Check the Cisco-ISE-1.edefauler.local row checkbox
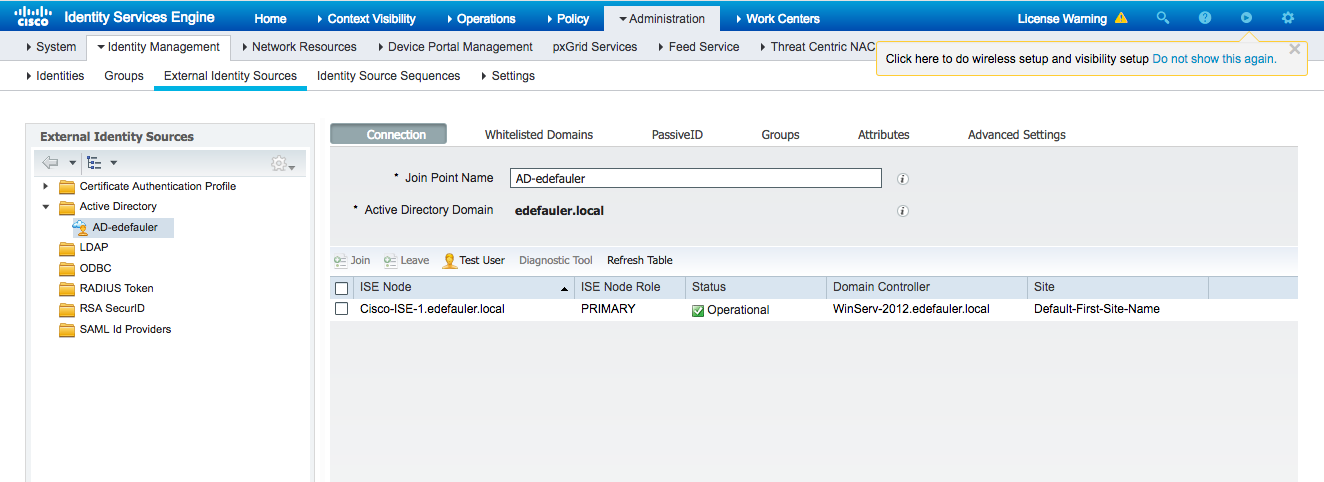Screen dimensions: 1324x482 [341, 309]
